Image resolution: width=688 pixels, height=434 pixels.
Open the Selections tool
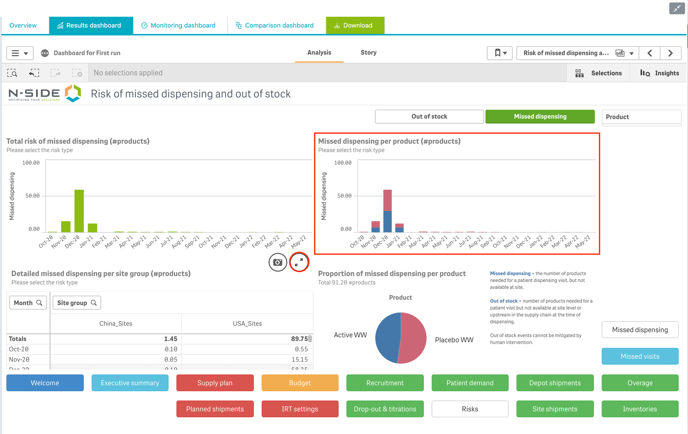tap(598, 73)
